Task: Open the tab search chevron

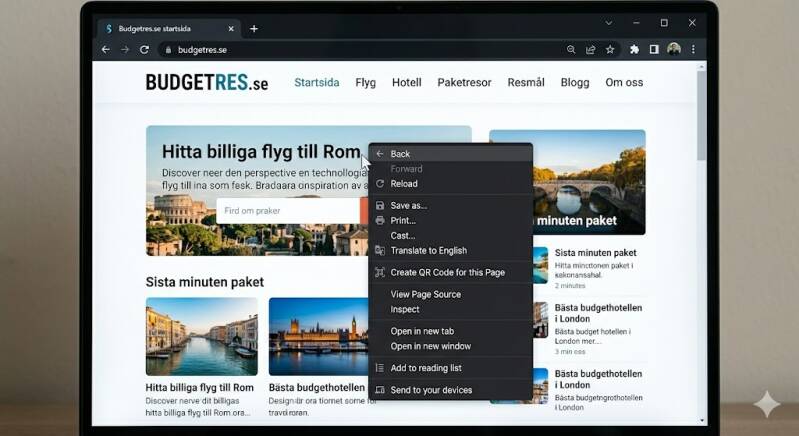Action: (608, 23)
